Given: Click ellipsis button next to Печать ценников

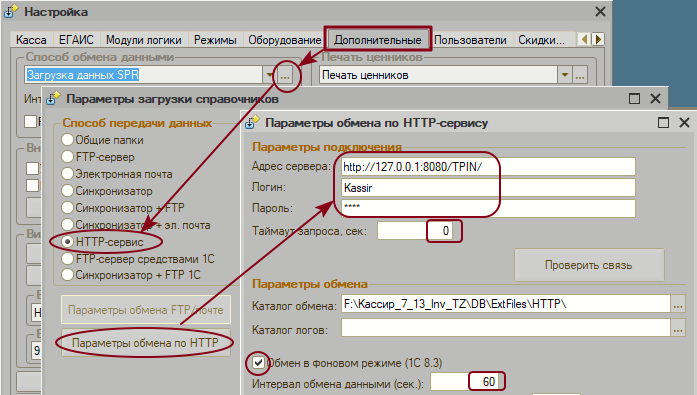Looking at the screenshot, I should (x=580, y=75).
